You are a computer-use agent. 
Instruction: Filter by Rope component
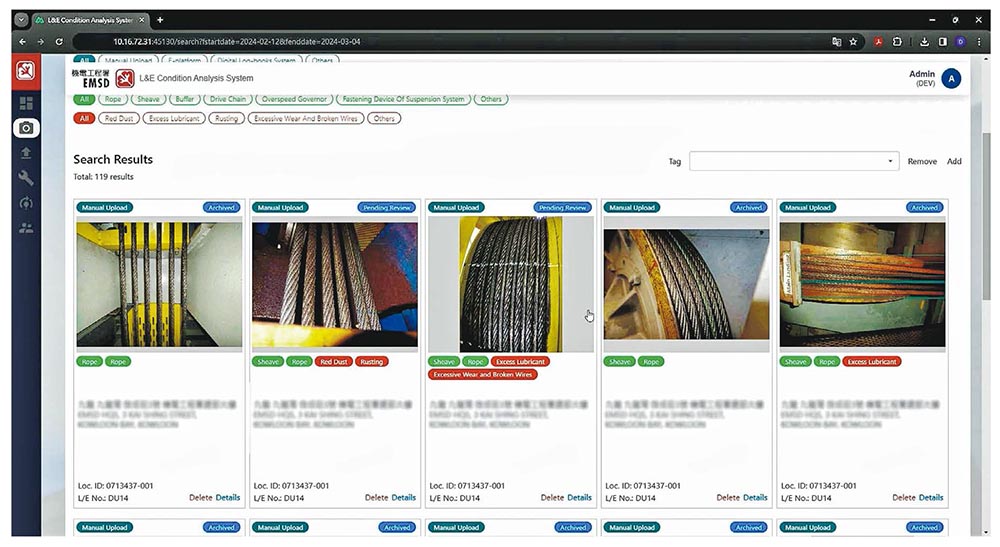click(113, 99)
